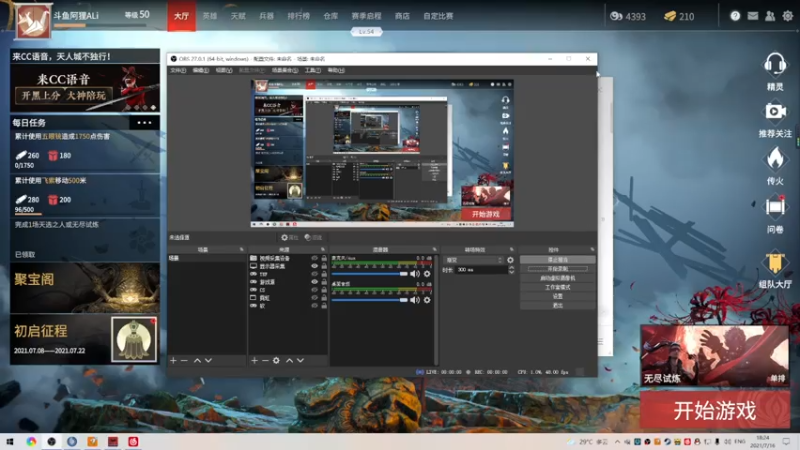Viewport: 800px width, 450px height.
Task: Toggle lock on 视频采集设备 source
Action: coord(323,258)
